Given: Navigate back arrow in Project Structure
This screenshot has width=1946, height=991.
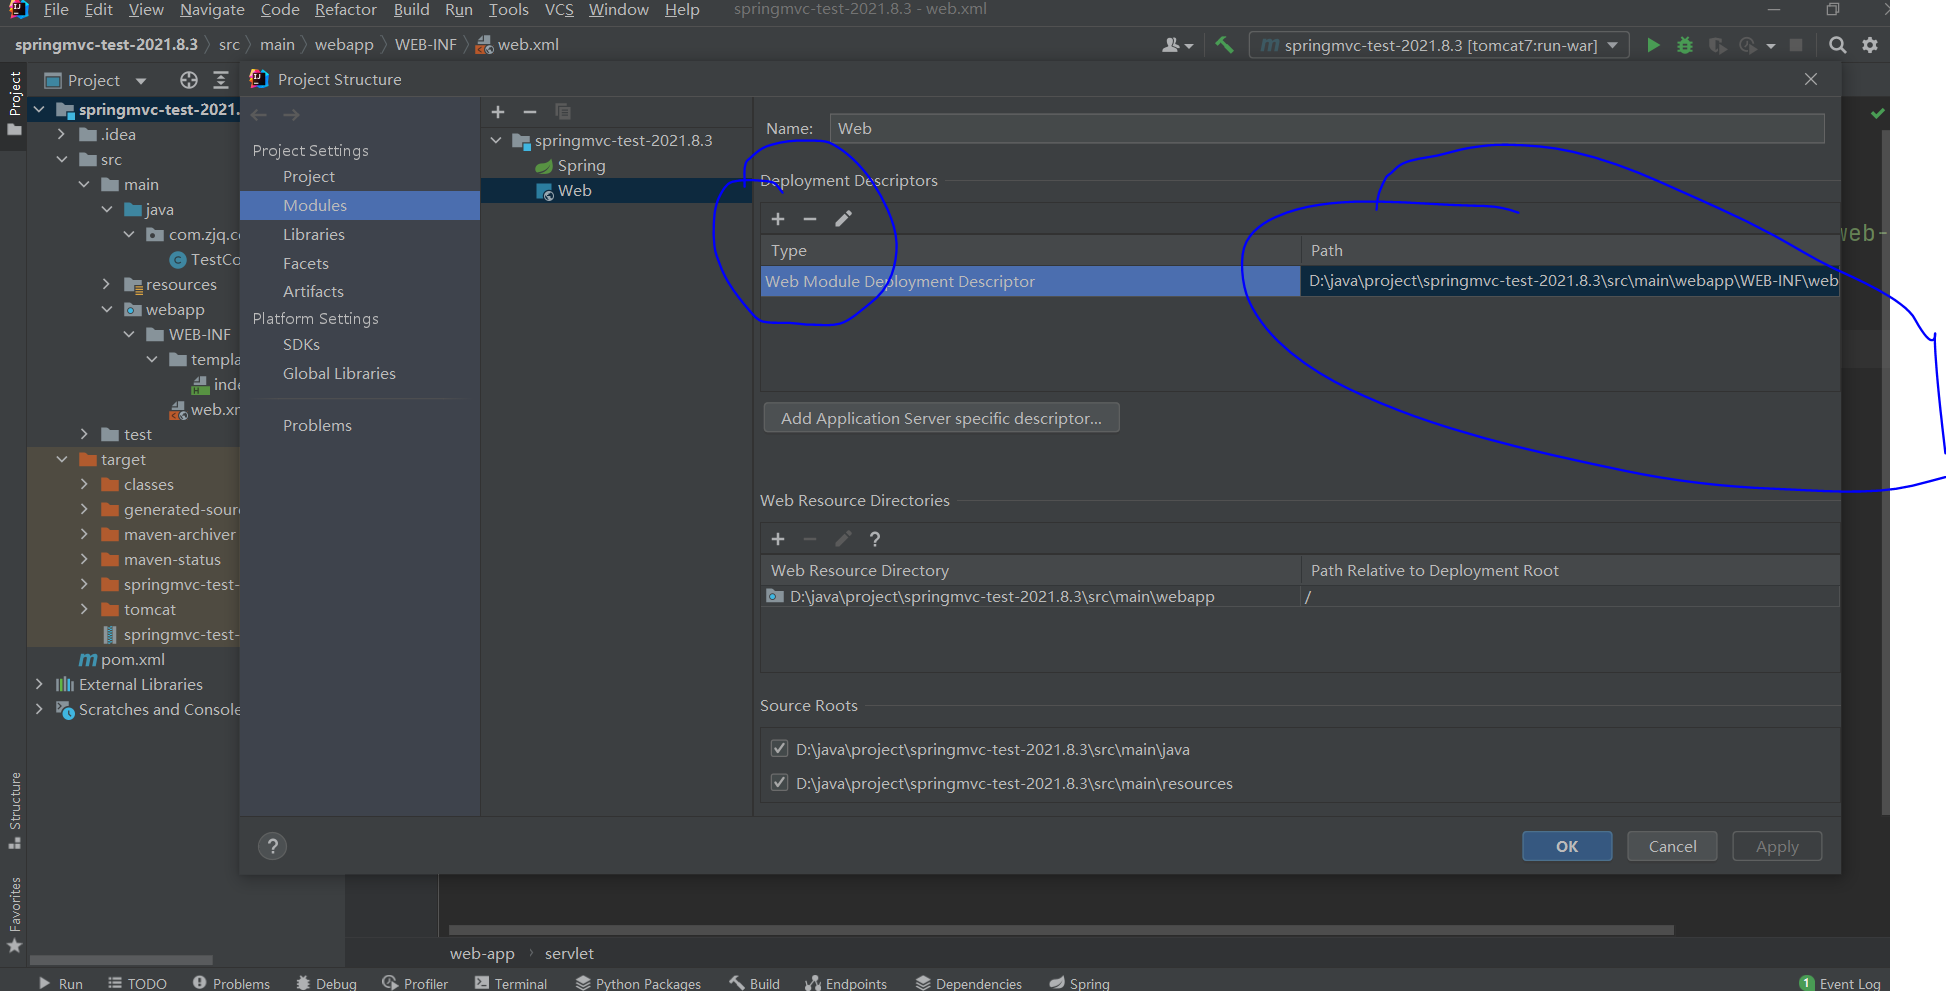Looking at the screenshot, I should click(259, 115).
